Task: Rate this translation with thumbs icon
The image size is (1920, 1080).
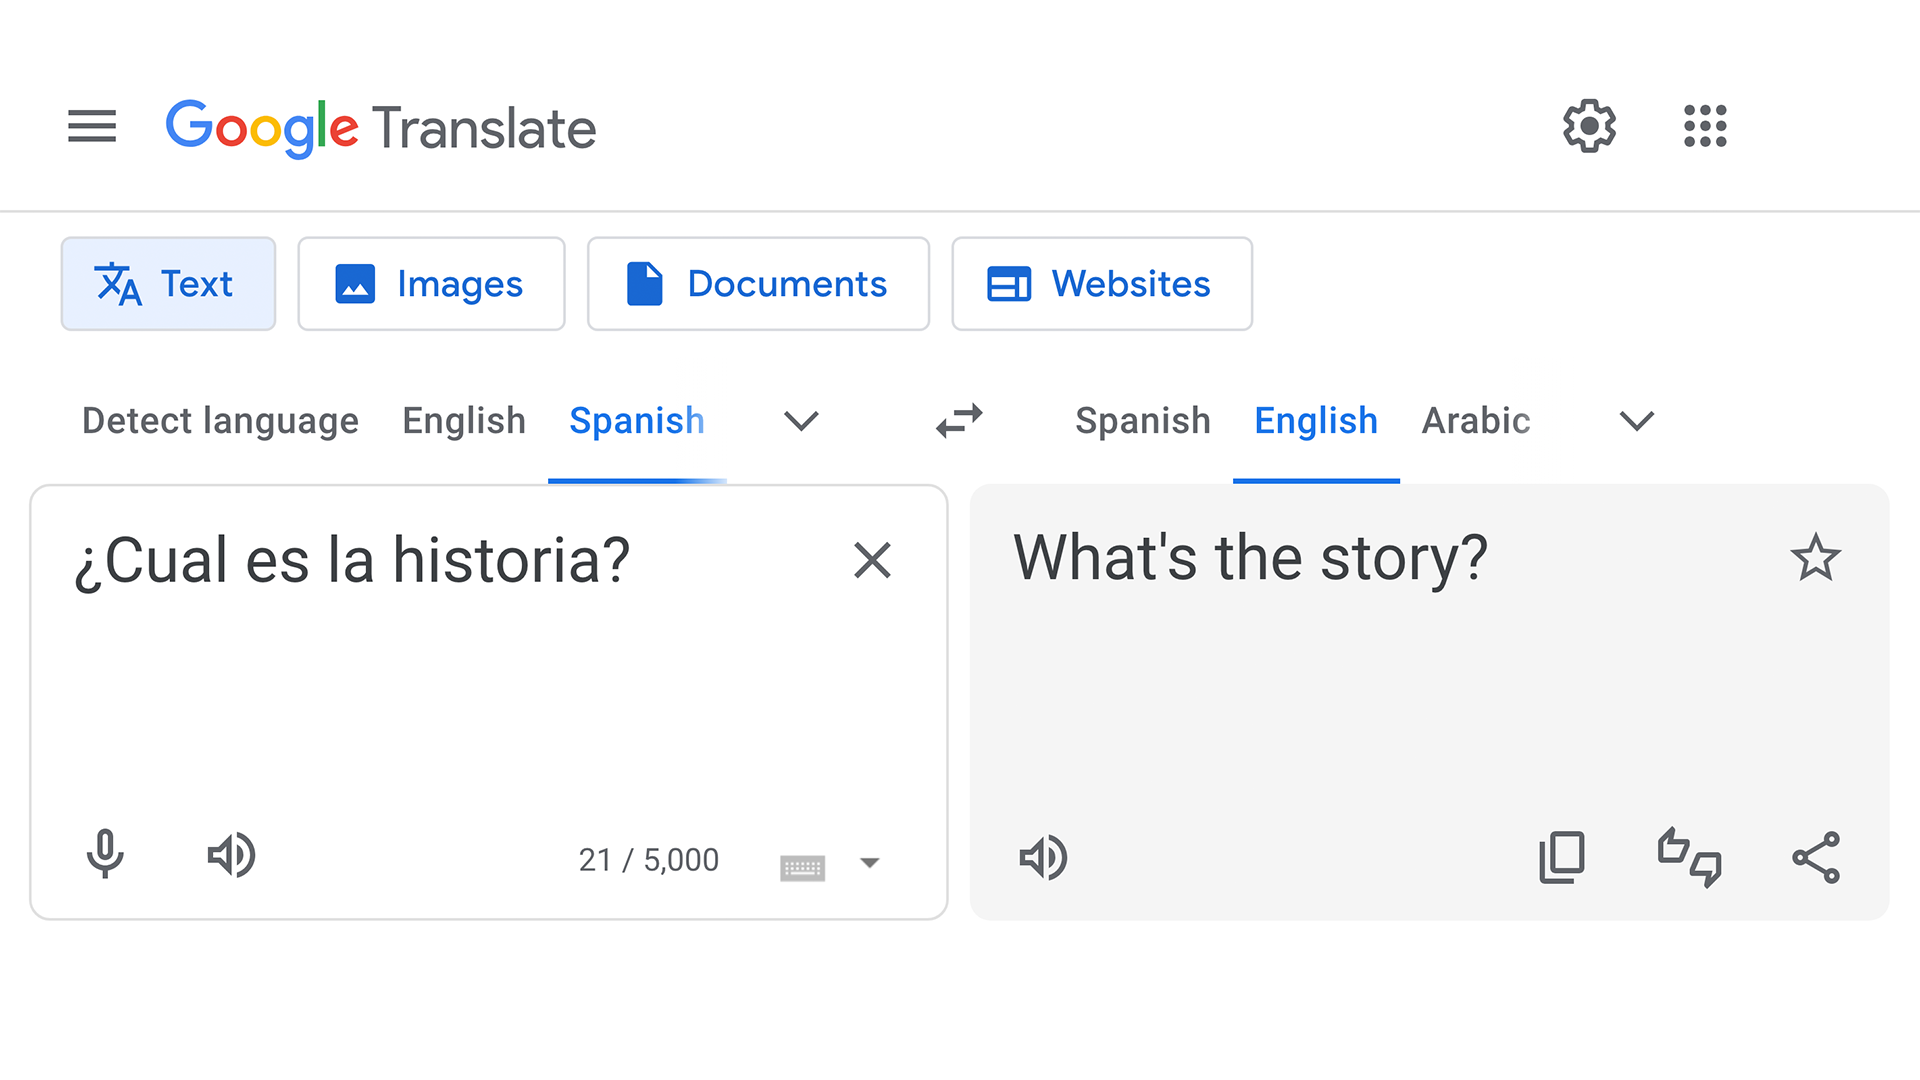Action: 1689,858
